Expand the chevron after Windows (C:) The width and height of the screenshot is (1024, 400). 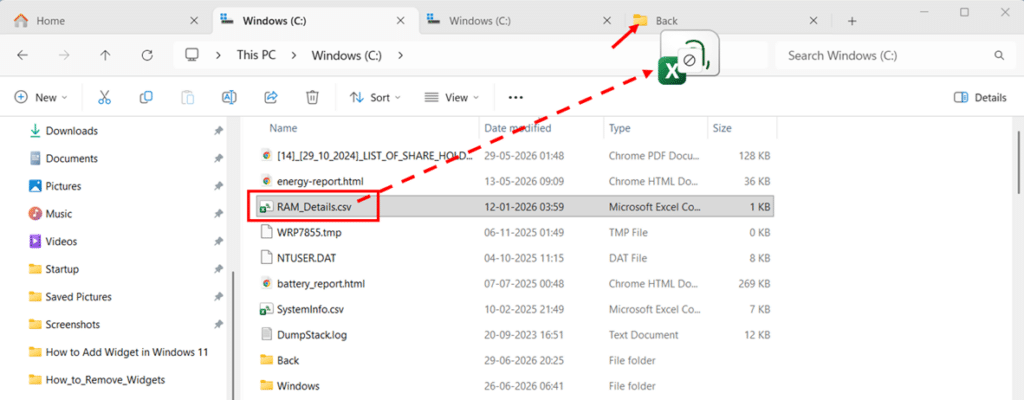400,56
